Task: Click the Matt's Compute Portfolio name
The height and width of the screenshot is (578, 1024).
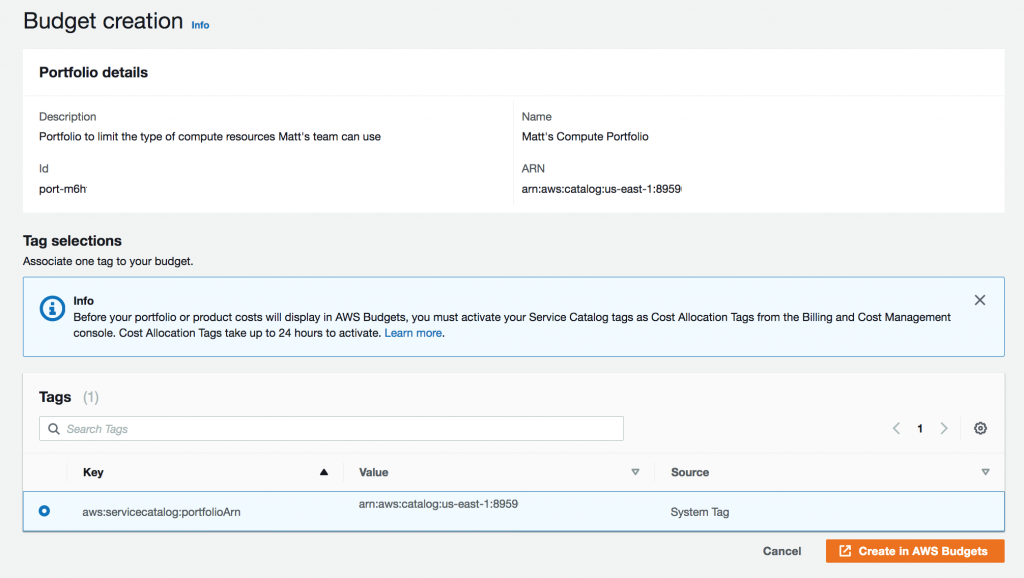Action: pos(584,136)
